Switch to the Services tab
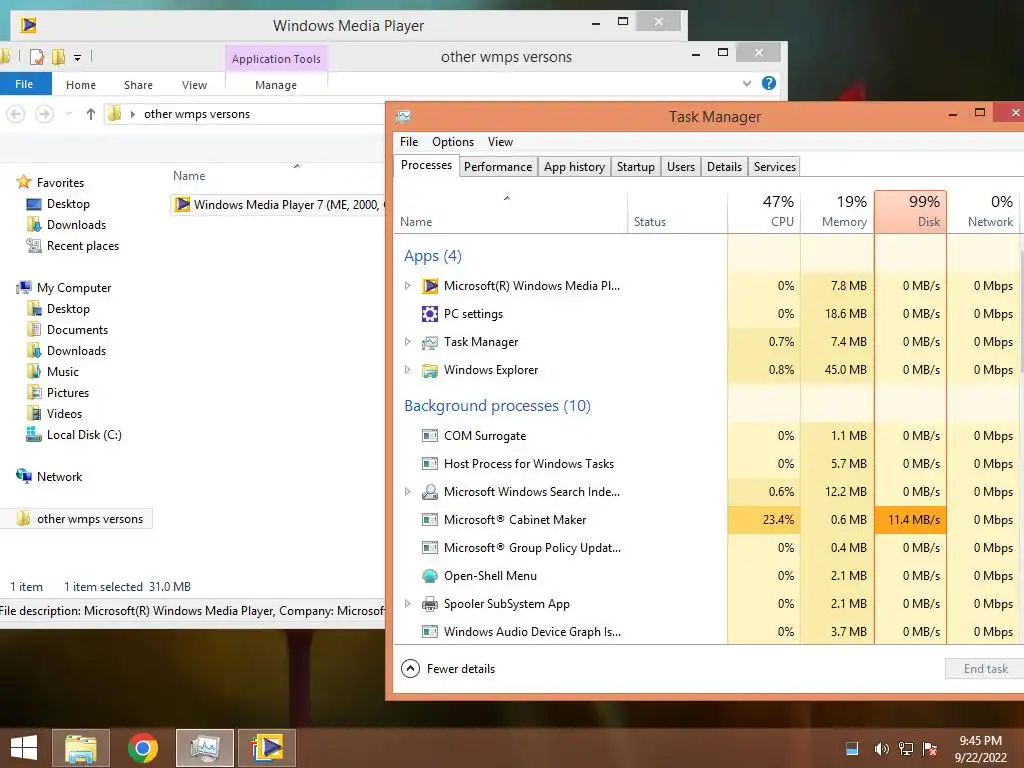This screenshot has height=768, width=1024. tap(775, 167)
